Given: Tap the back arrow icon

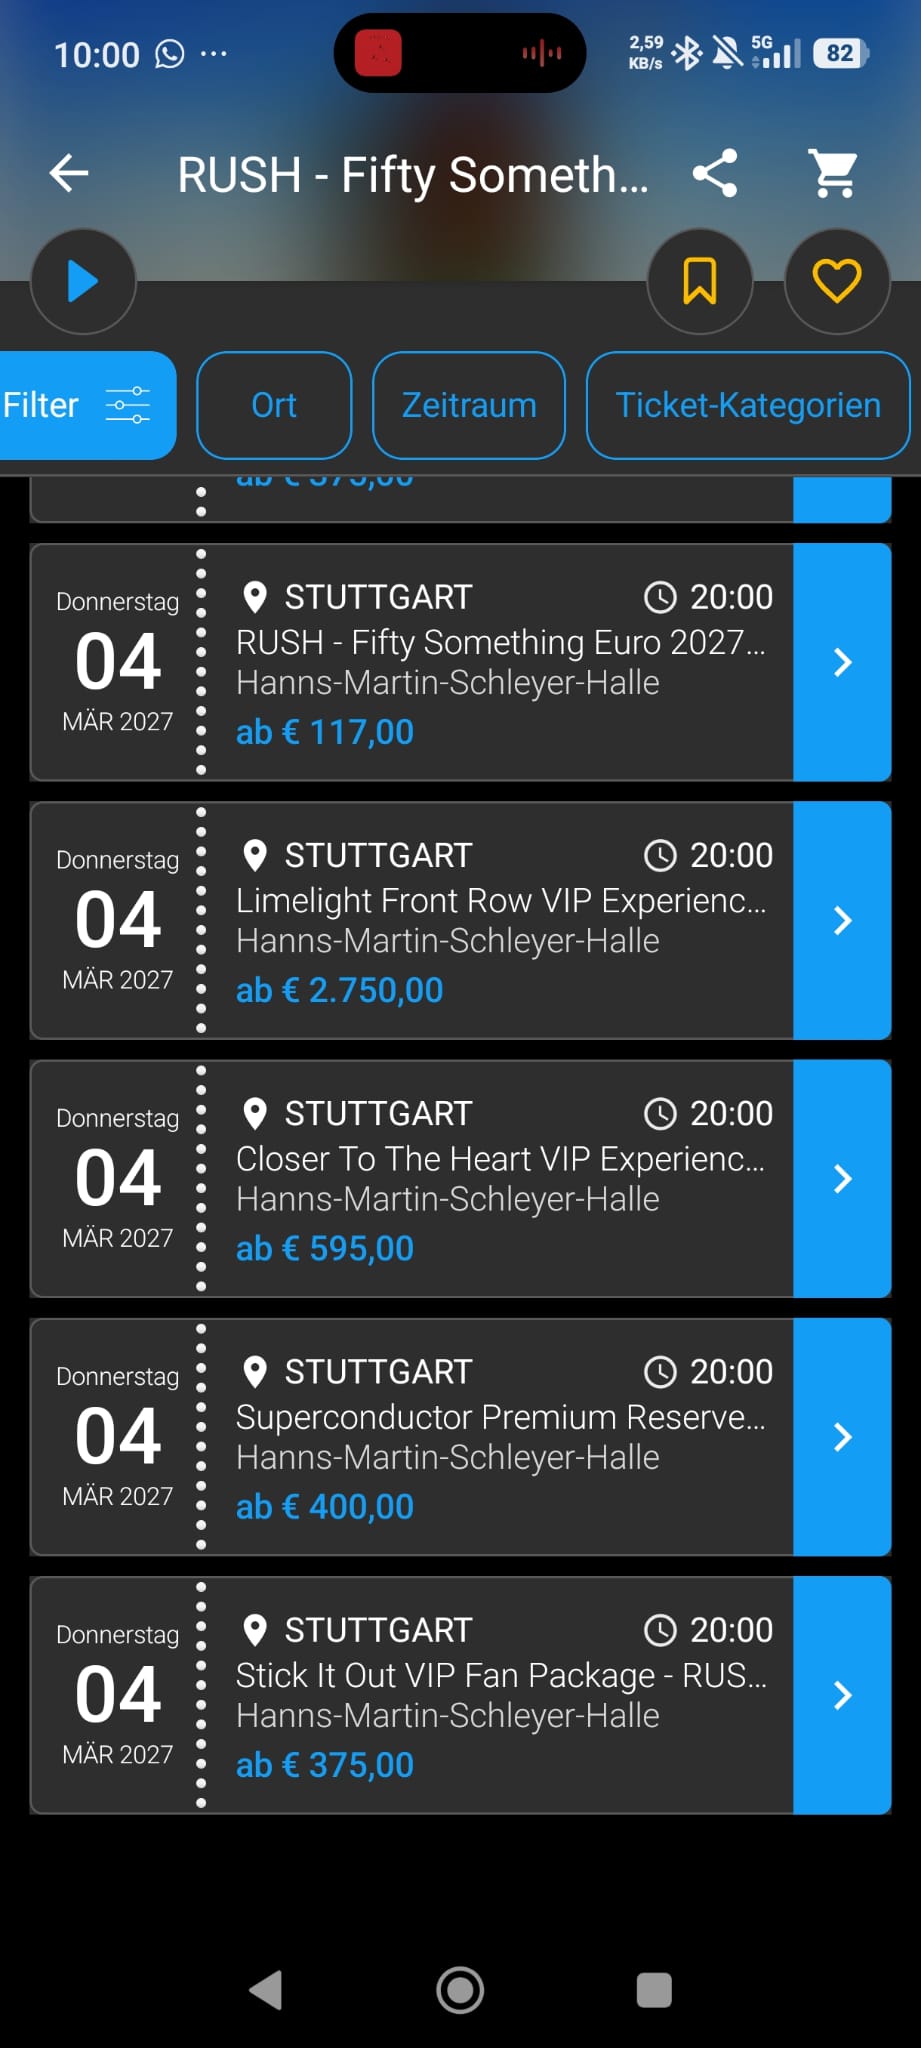Looking at the screenshot, I should tap(69, 173).
